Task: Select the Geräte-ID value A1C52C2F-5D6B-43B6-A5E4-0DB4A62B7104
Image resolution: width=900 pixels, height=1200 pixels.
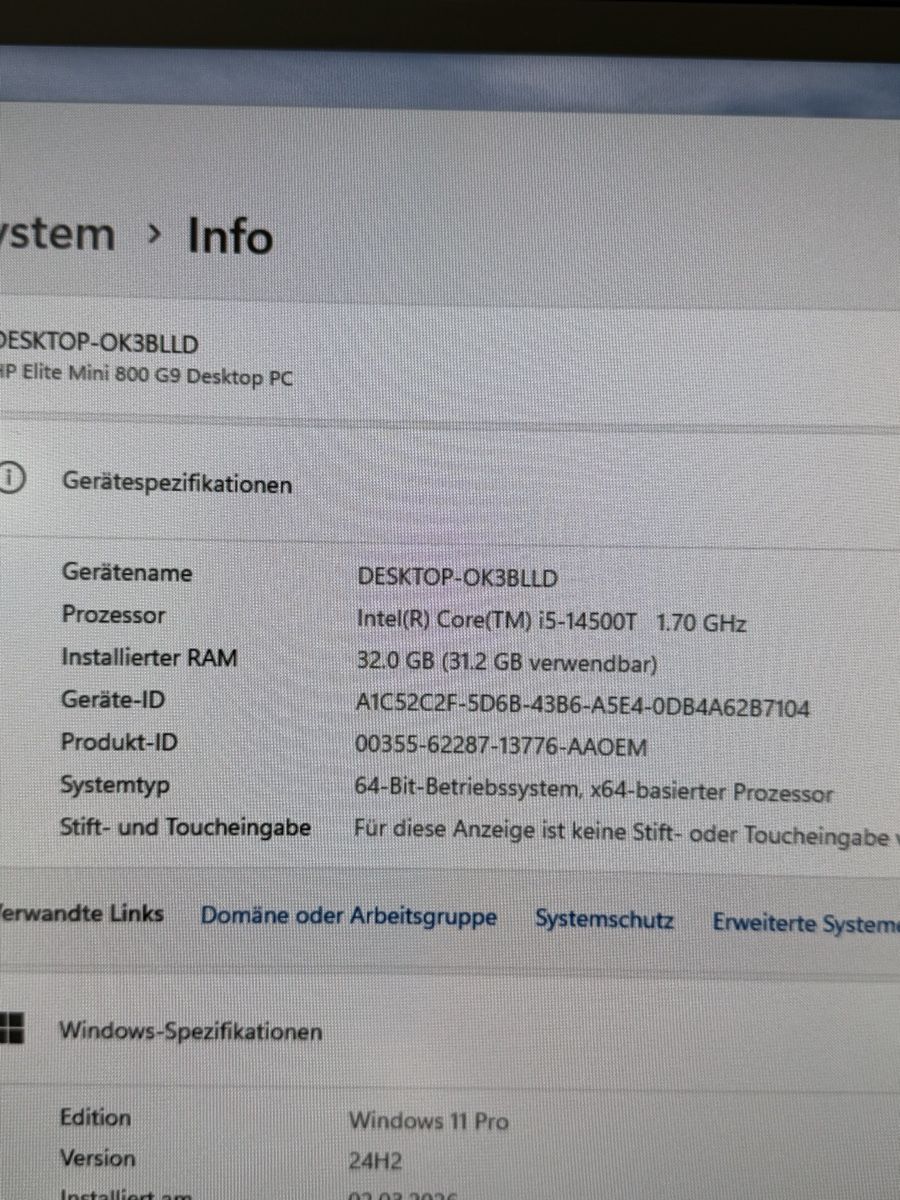Action: pyautogui.click(x=583, y=707)
